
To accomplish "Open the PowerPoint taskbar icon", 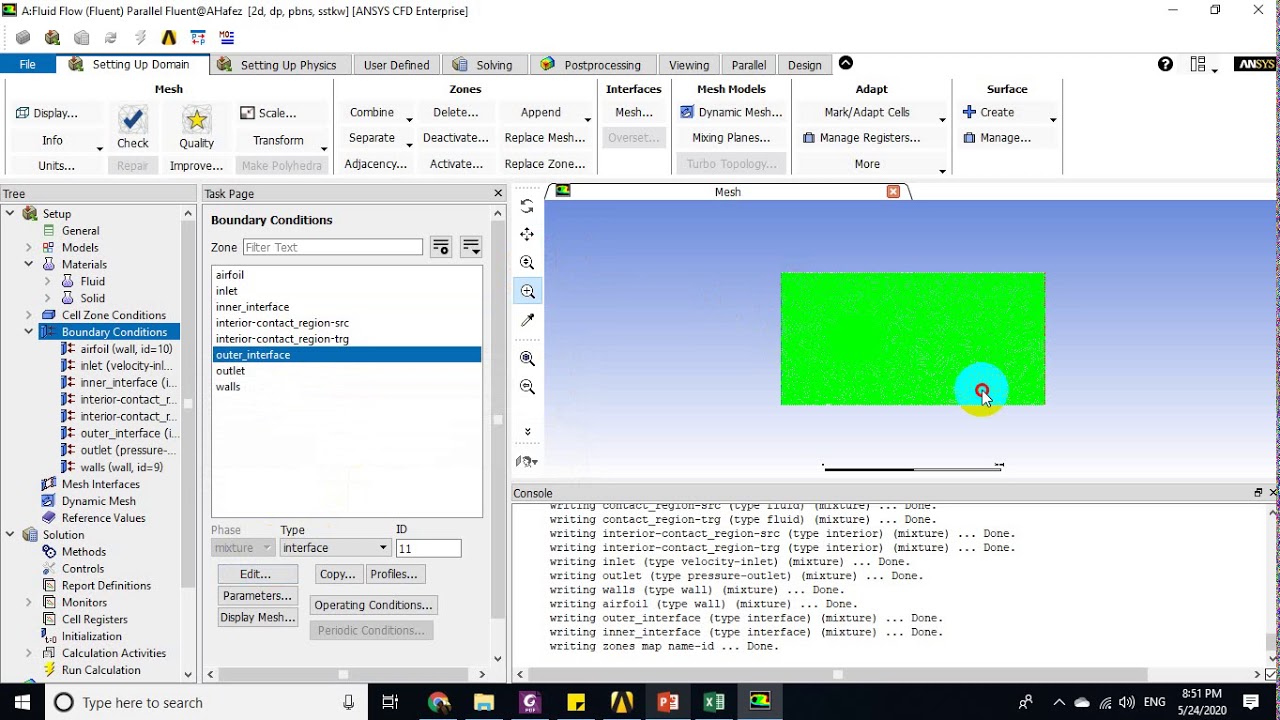I will (x=668, y=702).
